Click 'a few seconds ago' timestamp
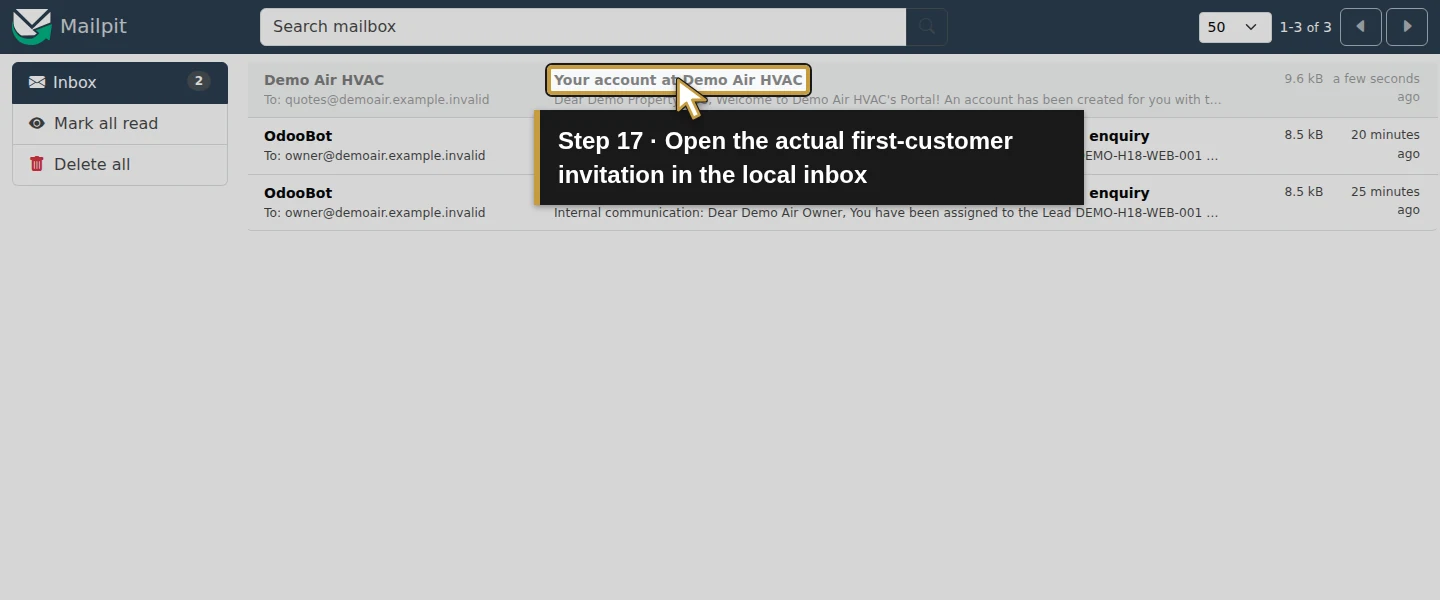This screenshot has height=600, width=1440. click(1376, 88)
